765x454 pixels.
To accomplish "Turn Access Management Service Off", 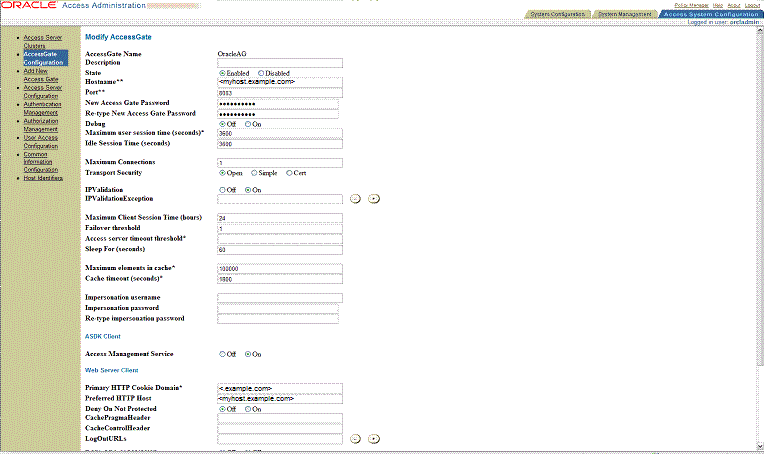I will coord(222,355).
